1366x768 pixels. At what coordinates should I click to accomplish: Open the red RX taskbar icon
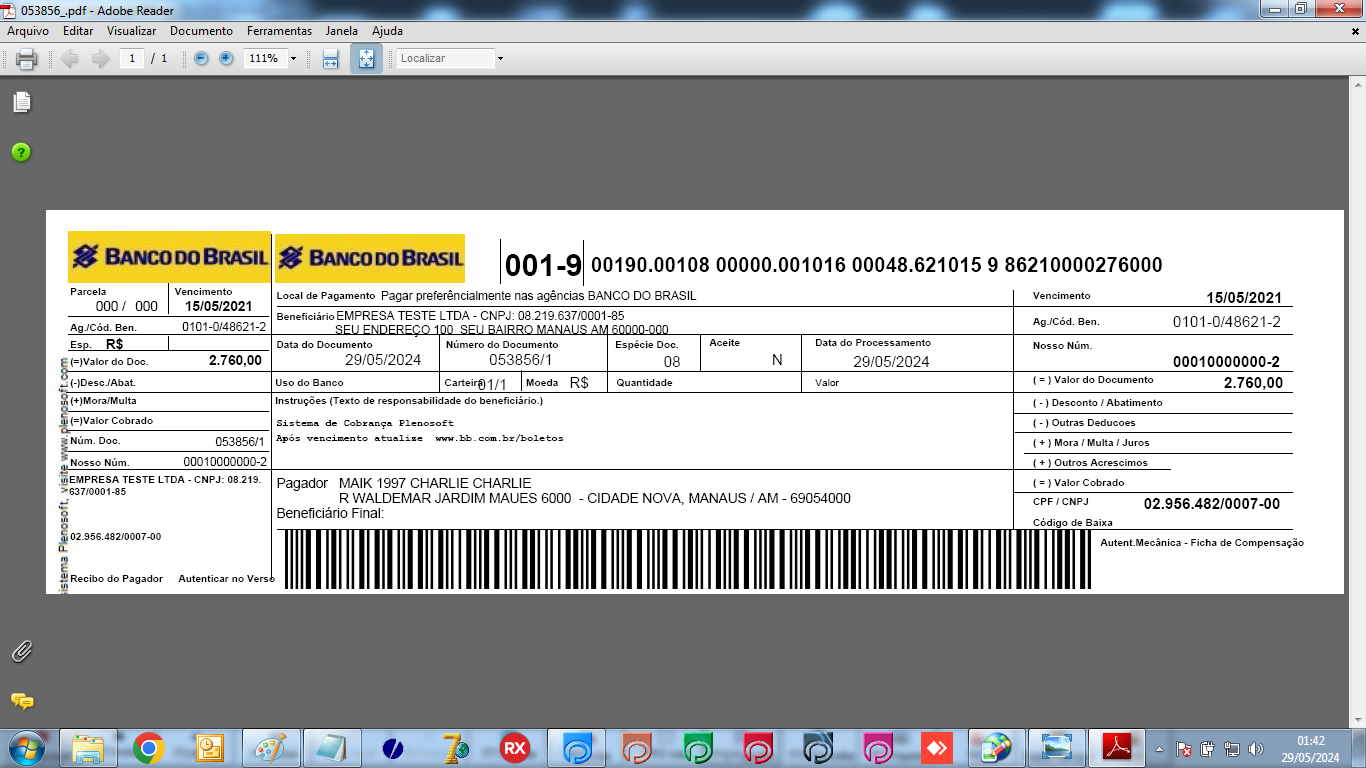pos(514,747)
